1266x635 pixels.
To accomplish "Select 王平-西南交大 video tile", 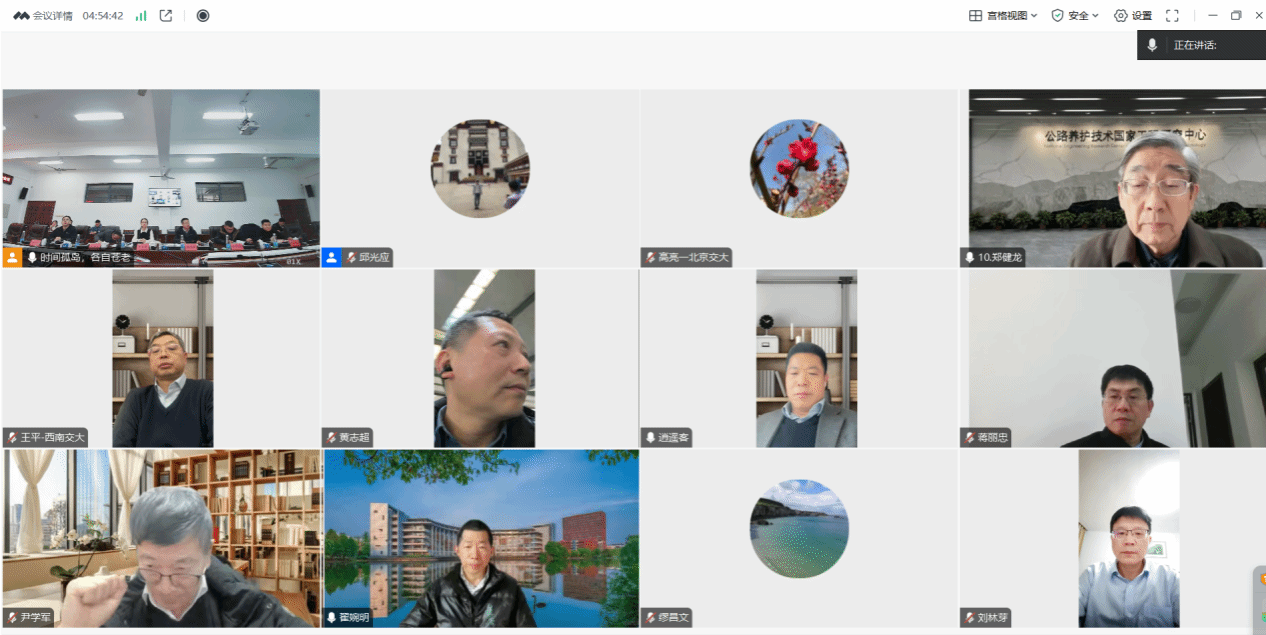I will 162,358.
